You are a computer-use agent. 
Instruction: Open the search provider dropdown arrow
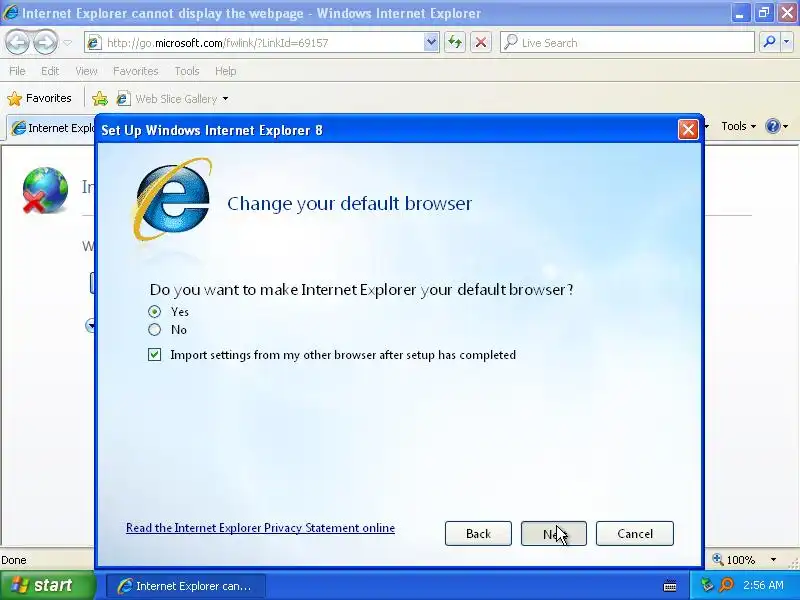coord(786,43)
